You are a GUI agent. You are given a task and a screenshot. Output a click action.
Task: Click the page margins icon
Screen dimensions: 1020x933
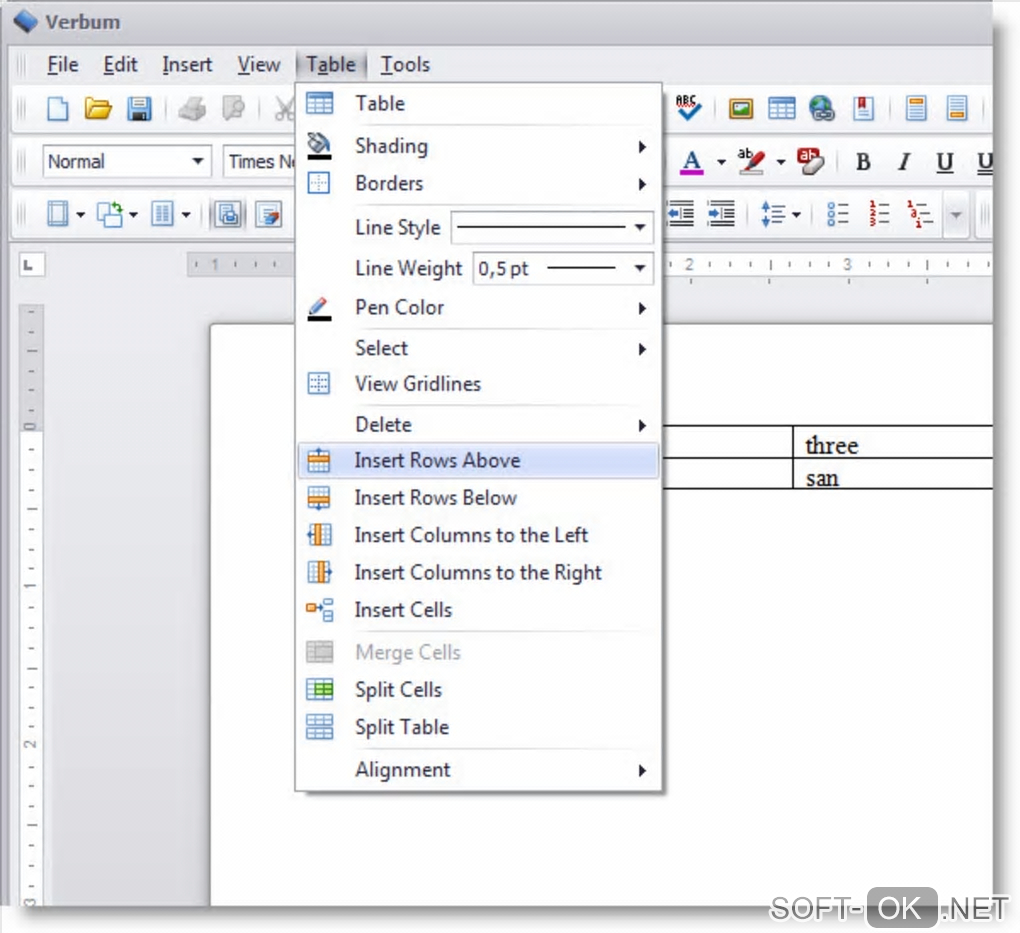click(57, 213)
